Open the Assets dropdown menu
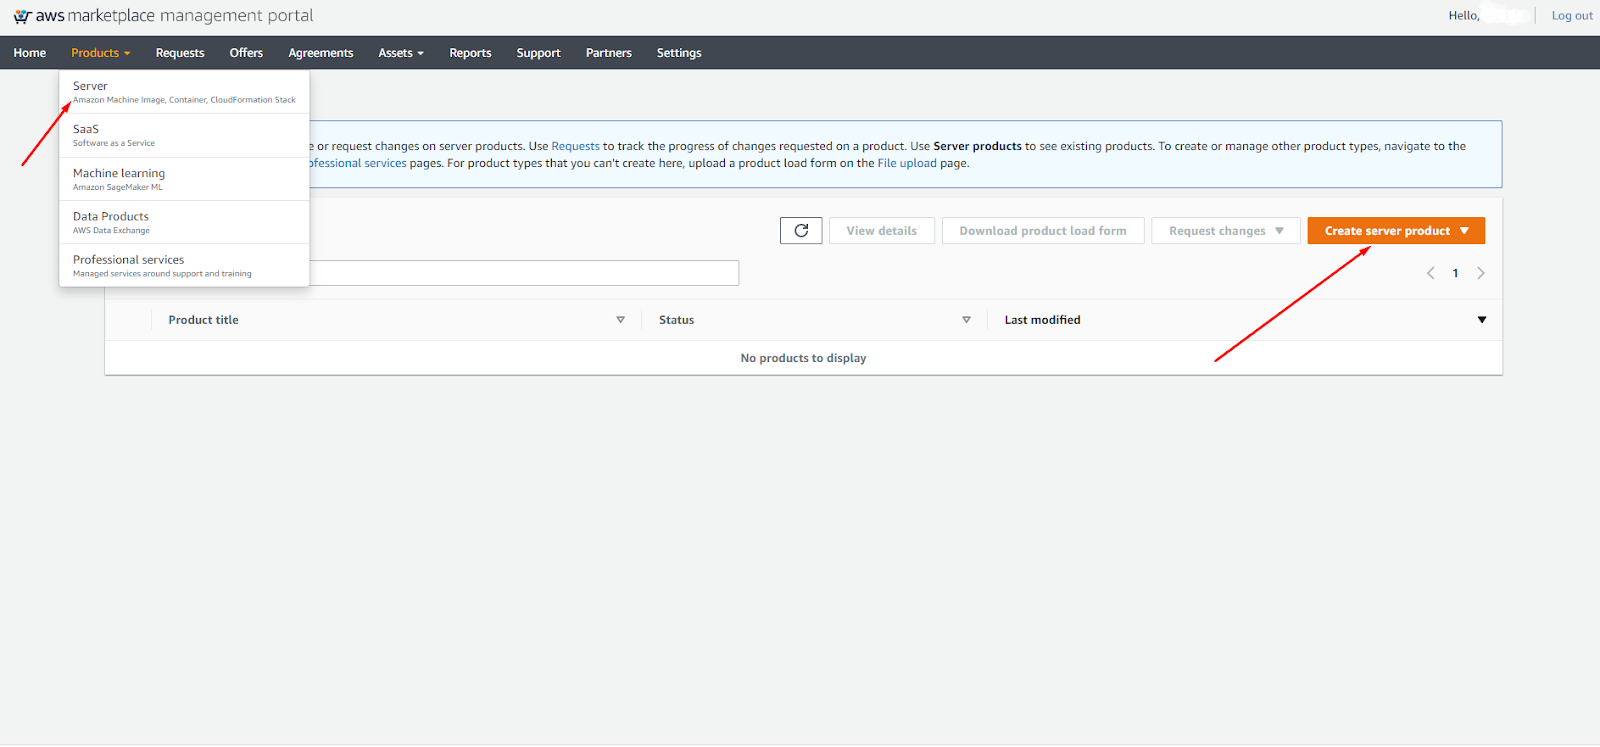The width and height of the screenshot is (1600, 747). click(x=401, y=53)
